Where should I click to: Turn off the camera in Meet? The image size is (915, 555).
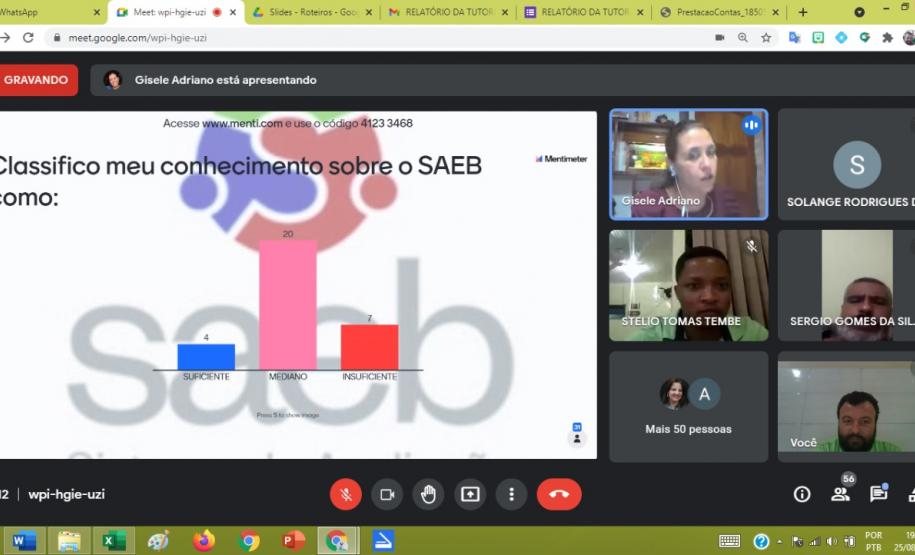pos(387,494)
